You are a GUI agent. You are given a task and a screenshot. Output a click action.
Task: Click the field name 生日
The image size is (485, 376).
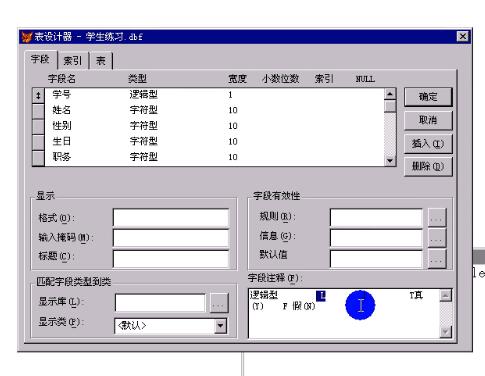coord(62,141)
